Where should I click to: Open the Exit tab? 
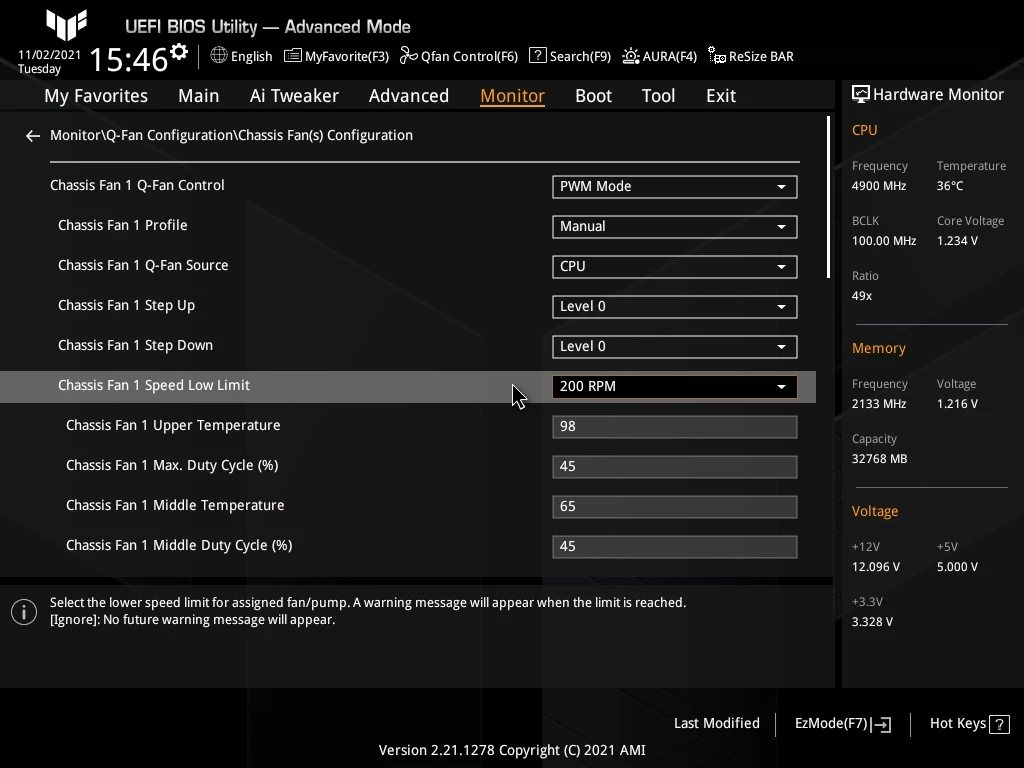pos(721,96)
